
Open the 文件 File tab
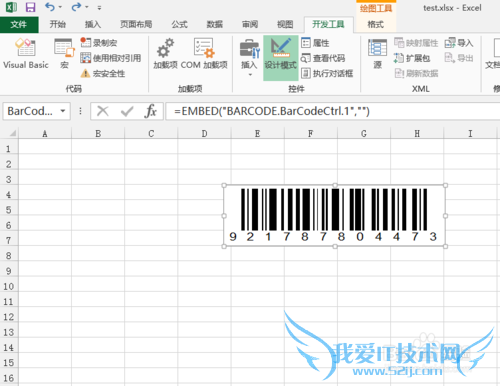tap(19, 24)
